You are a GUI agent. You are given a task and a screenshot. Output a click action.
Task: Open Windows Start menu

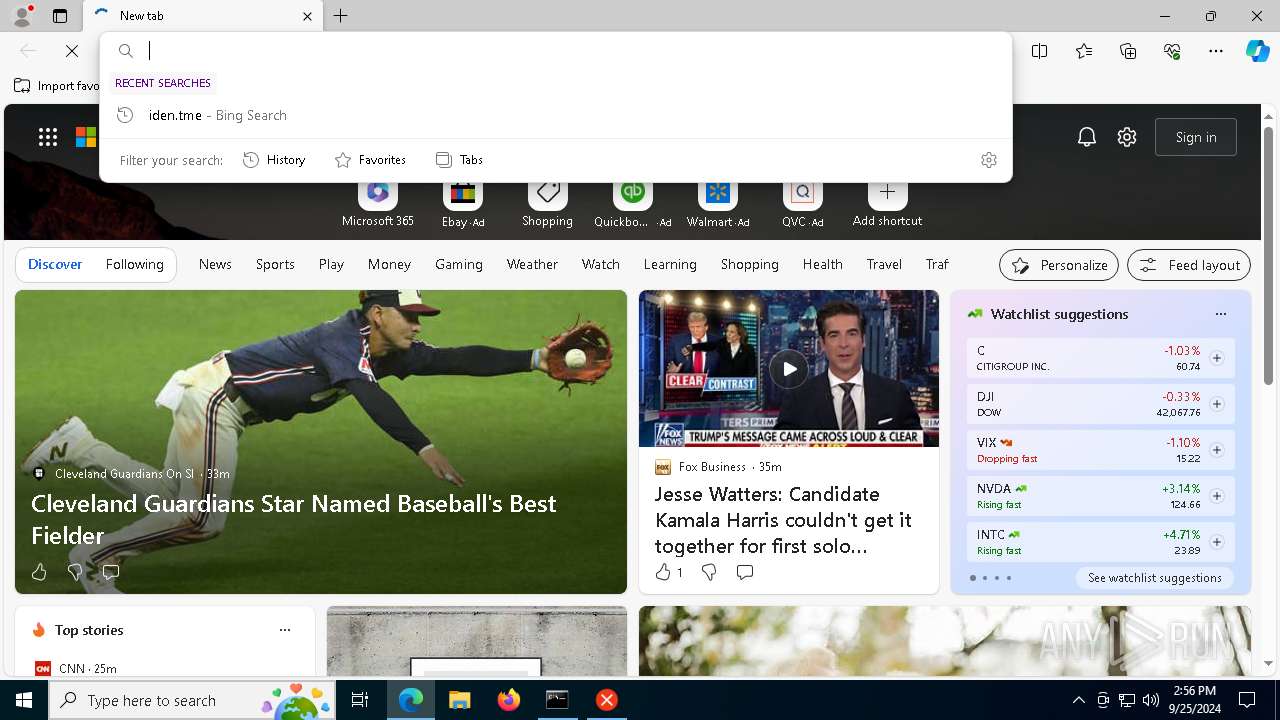(24, 700)
